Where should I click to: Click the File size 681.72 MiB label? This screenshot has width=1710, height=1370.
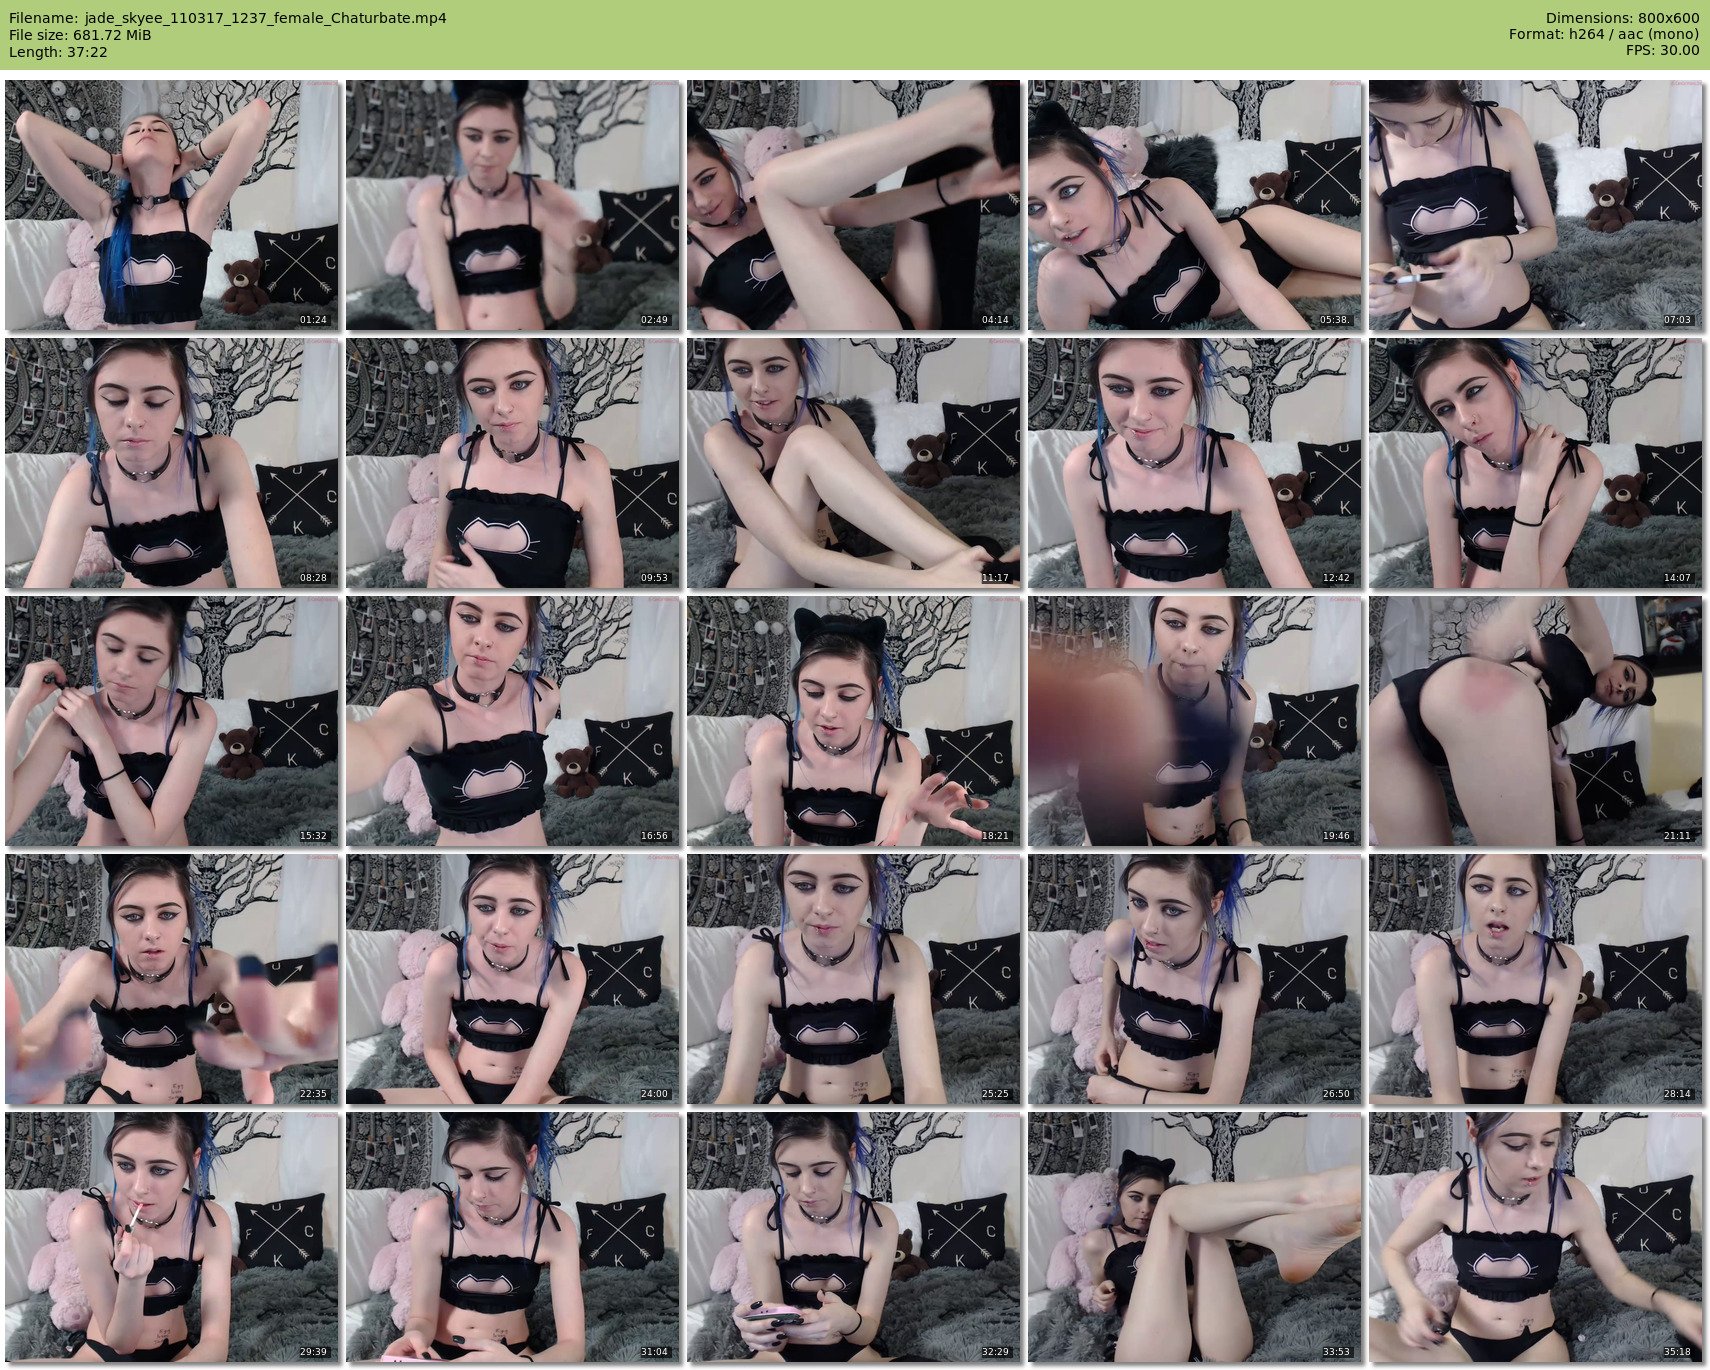point(80,35)
